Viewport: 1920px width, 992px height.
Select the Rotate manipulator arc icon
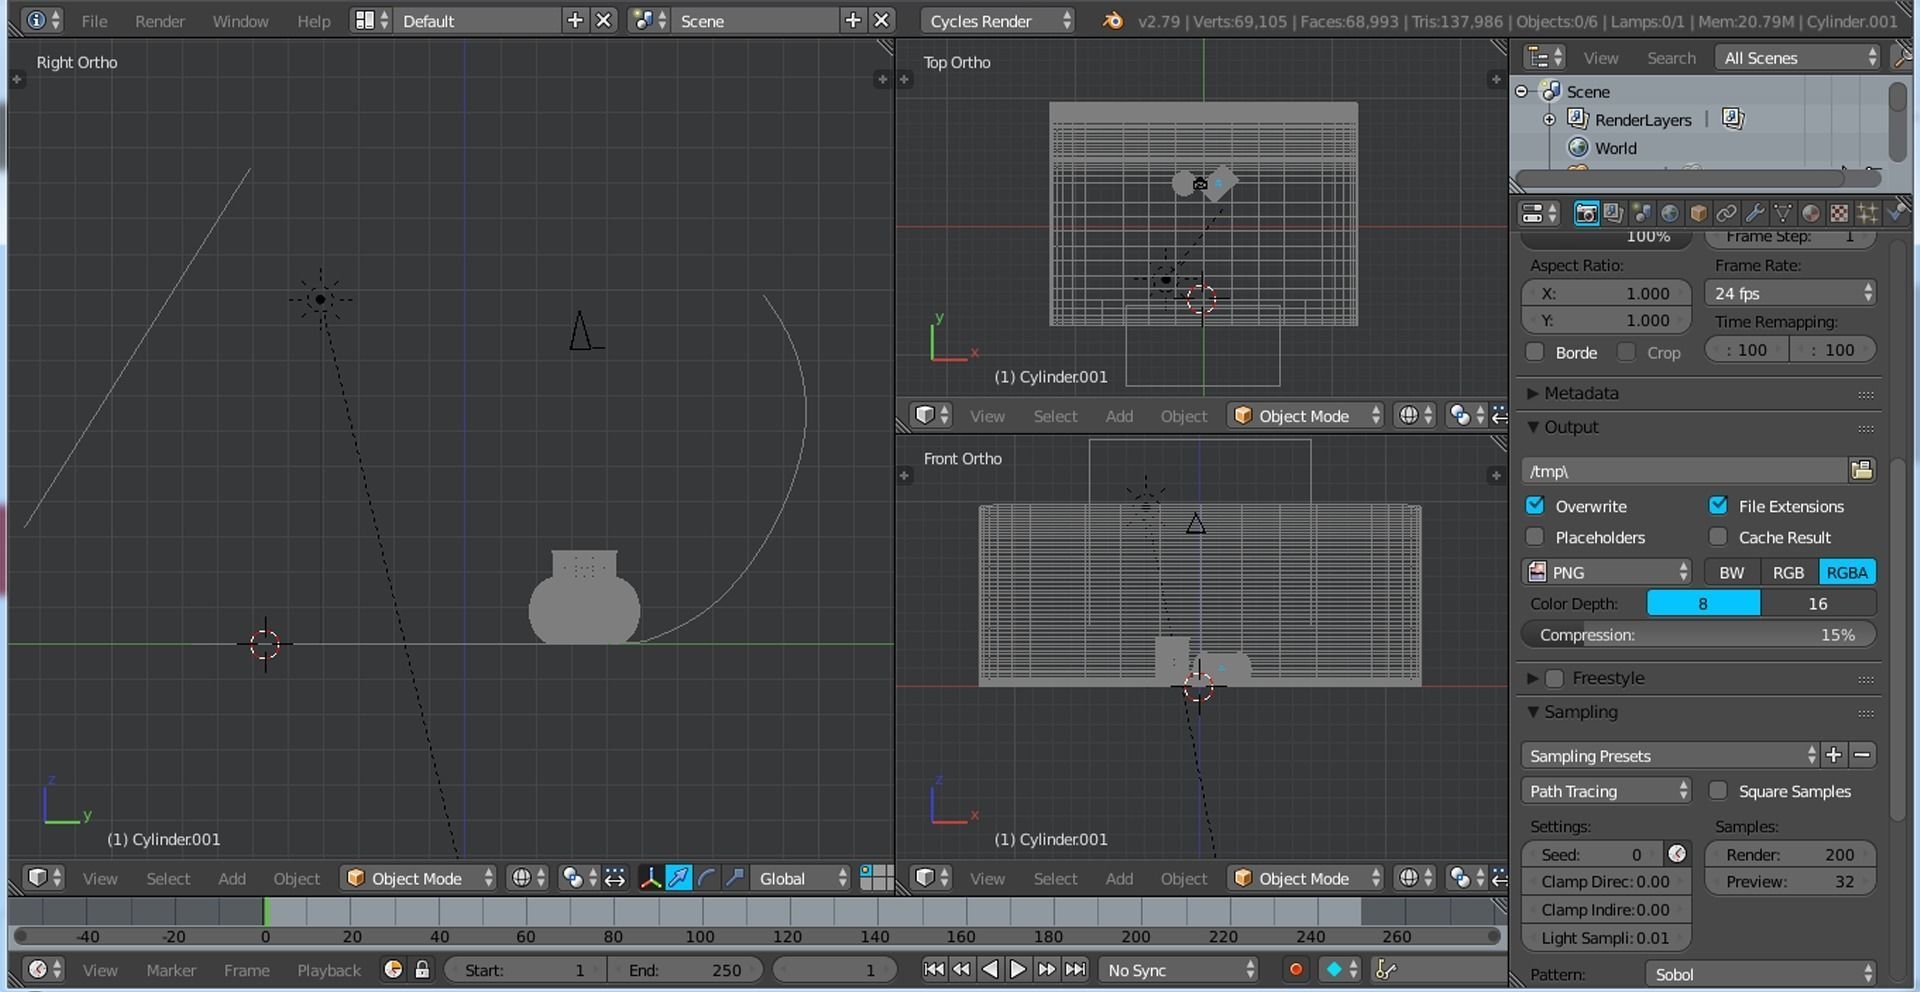pyautogui.click(x=707, y=878)
